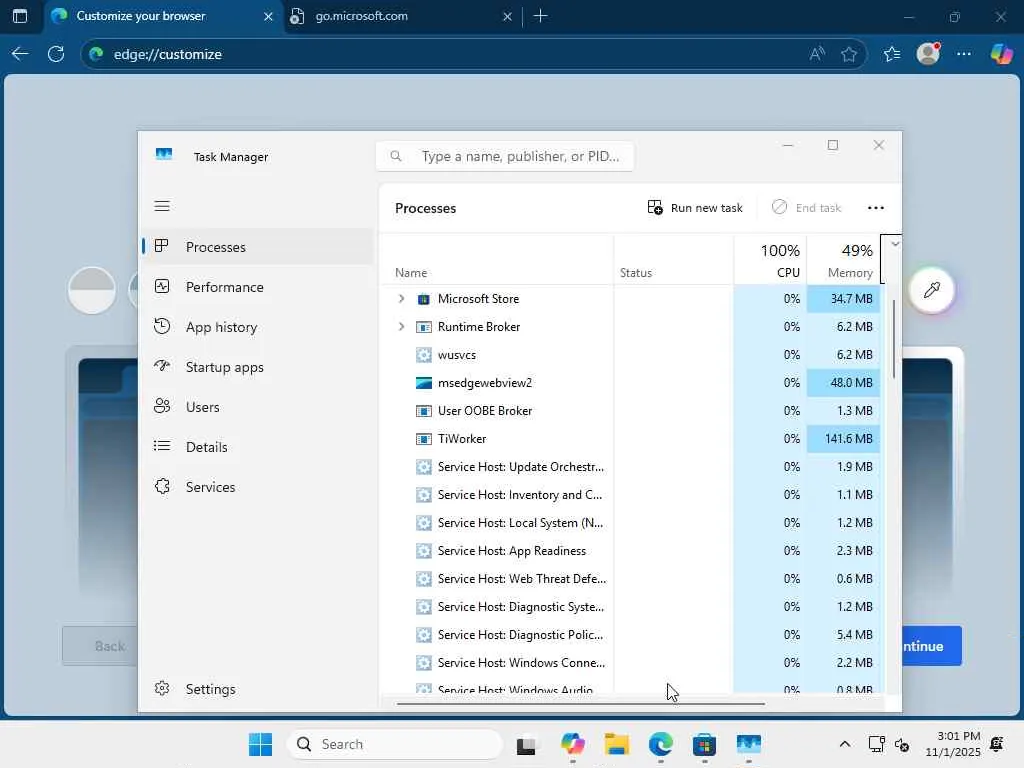Expand the Runtime Broker process group
This screenshot has height=768, width=1024.
coord(401,327)
